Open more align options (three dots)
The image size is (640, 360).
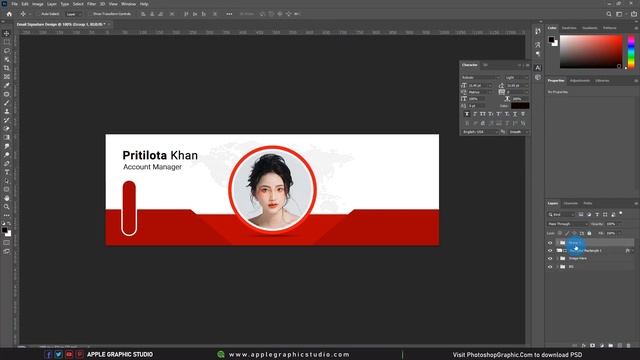[229, 14]
